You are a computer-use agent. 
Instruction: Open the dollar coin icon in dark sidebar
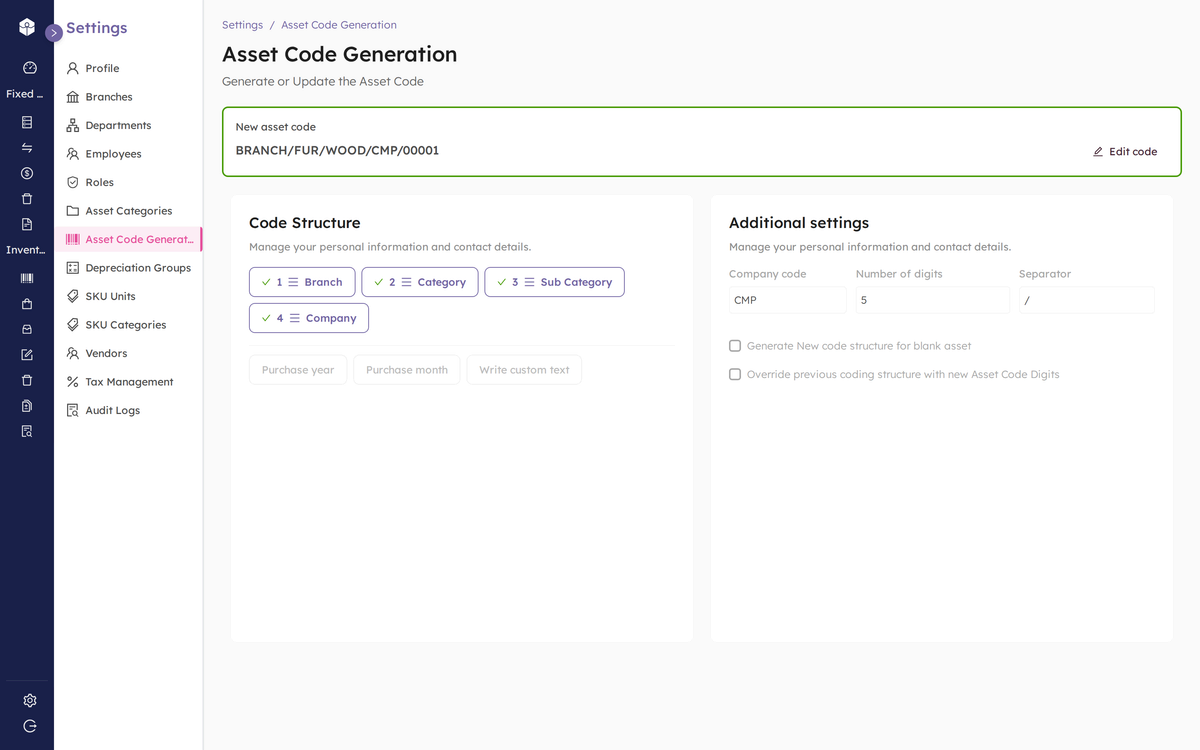(x=27, y=173)
